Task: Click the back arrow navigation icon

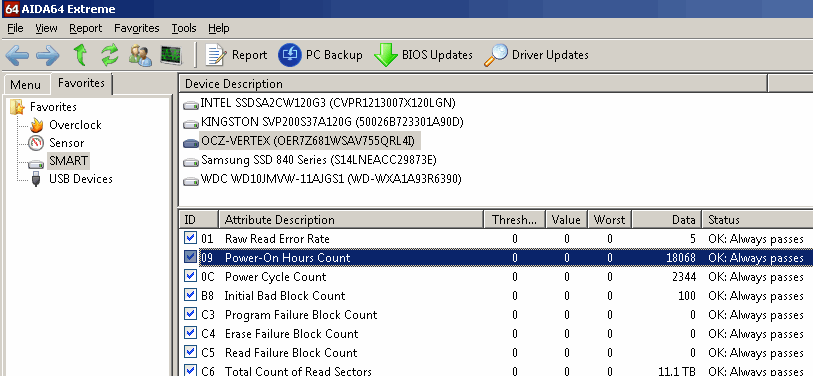Action: point(17,55)
